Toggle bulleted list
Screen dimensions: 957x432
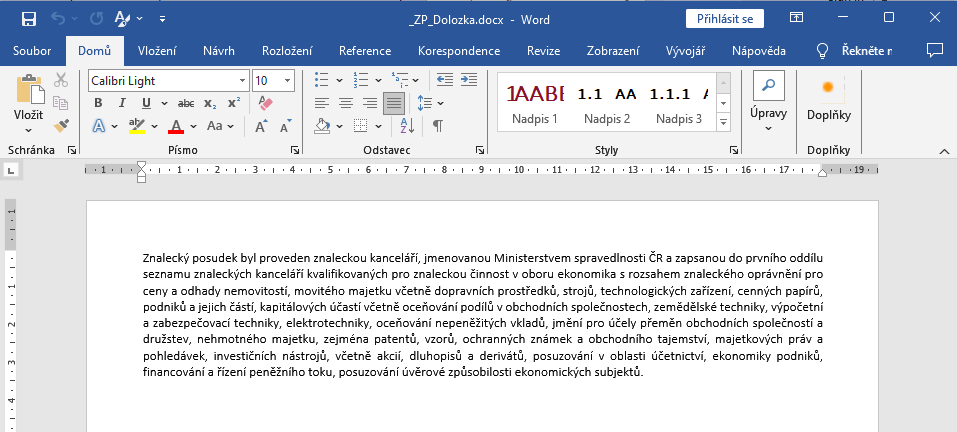321,79
